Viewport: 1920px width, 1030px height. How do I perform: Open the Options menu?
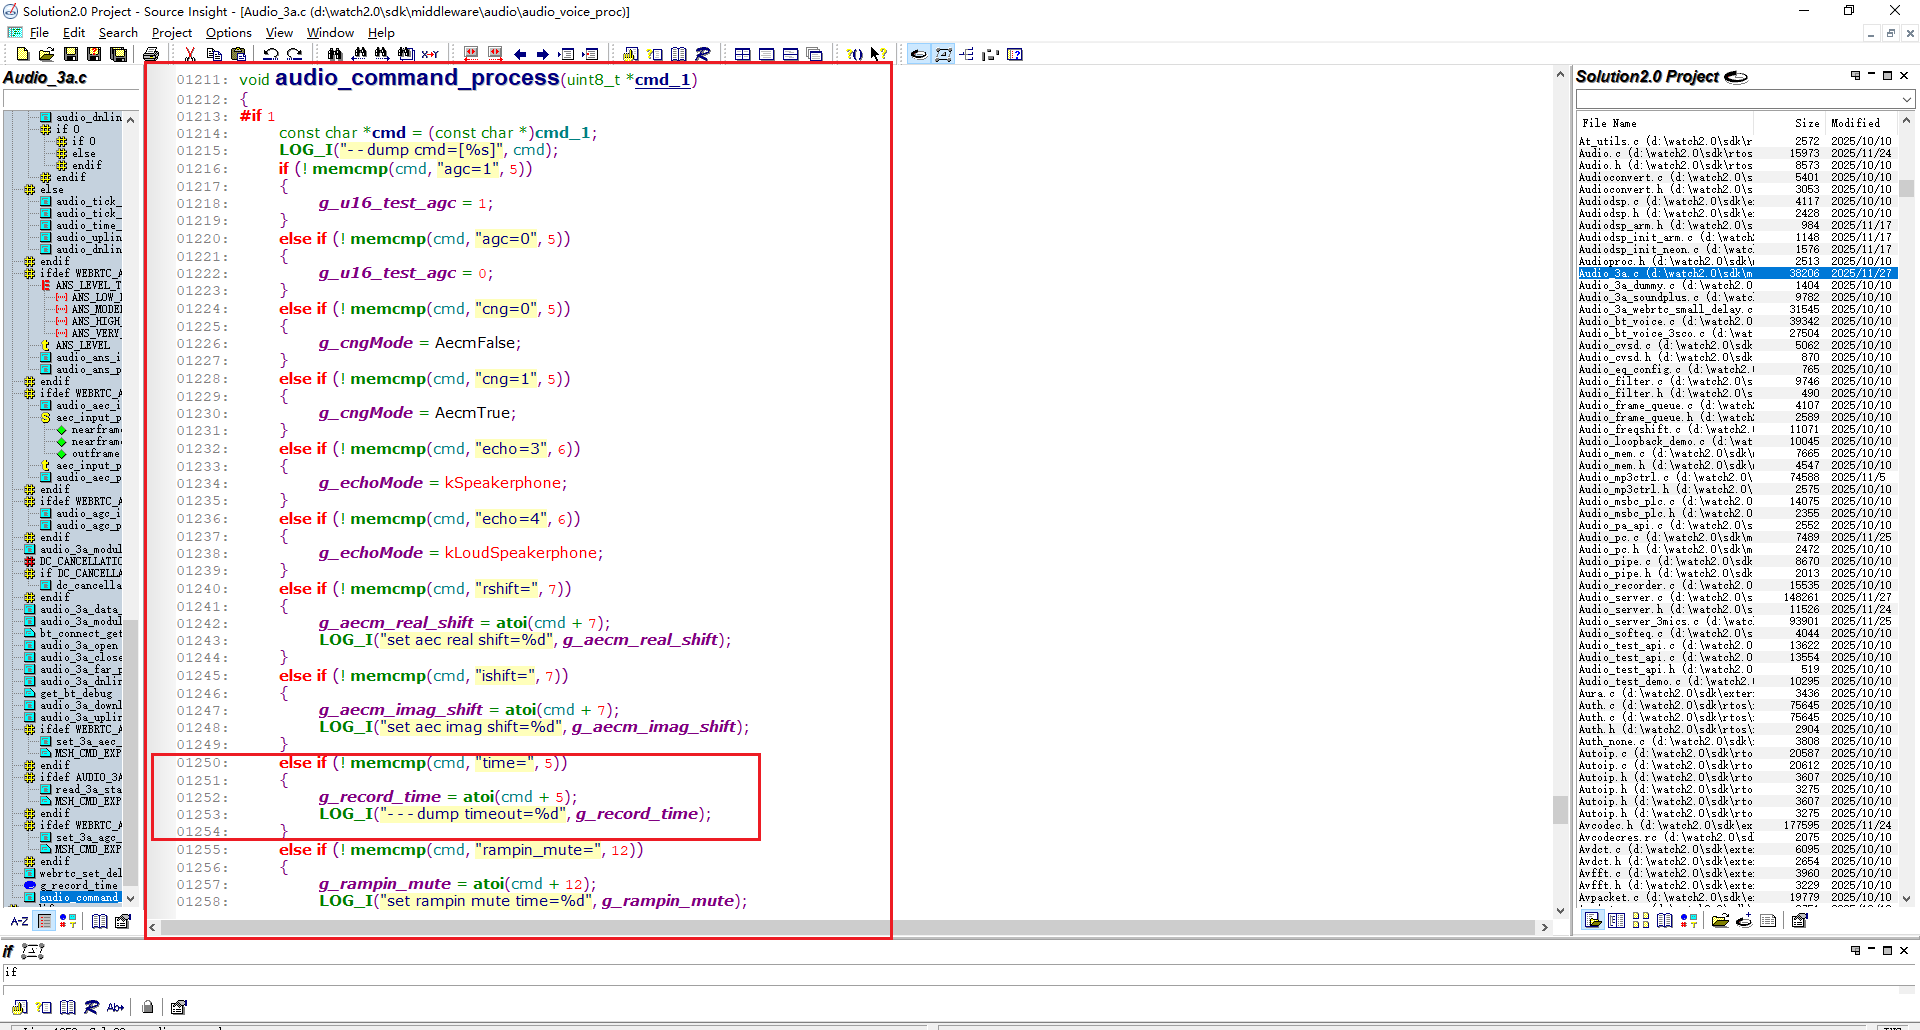[x=228, y=32]
